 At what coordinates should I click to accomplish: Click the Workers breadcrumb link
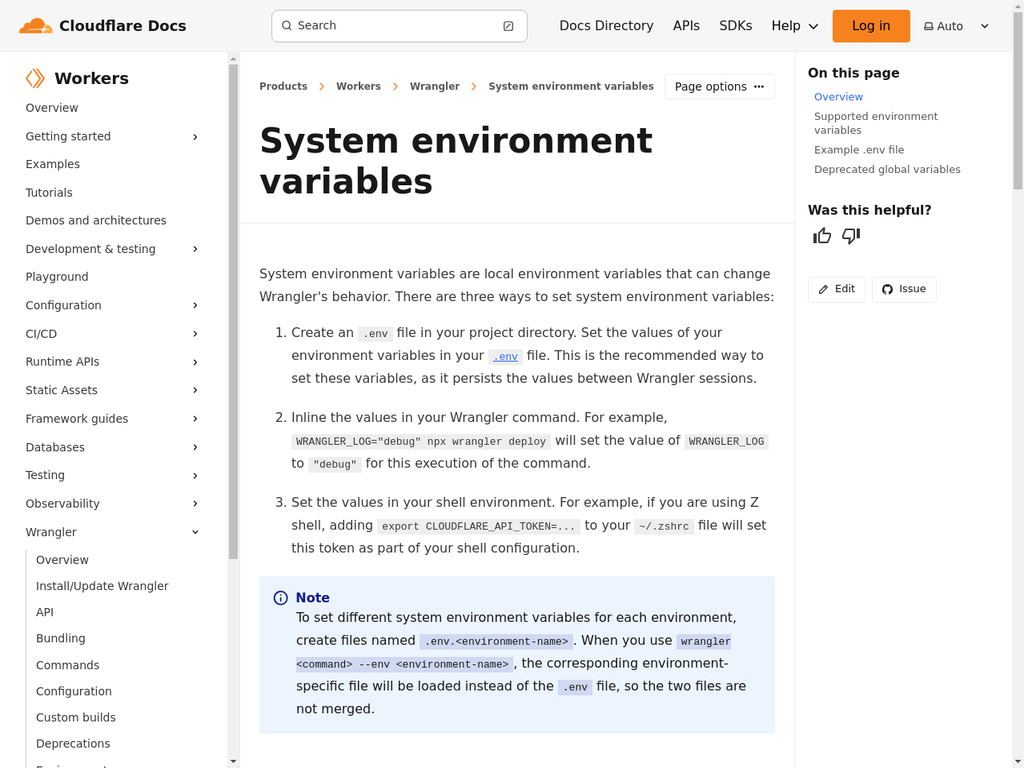pyautogui.click(x=359, y=86)
